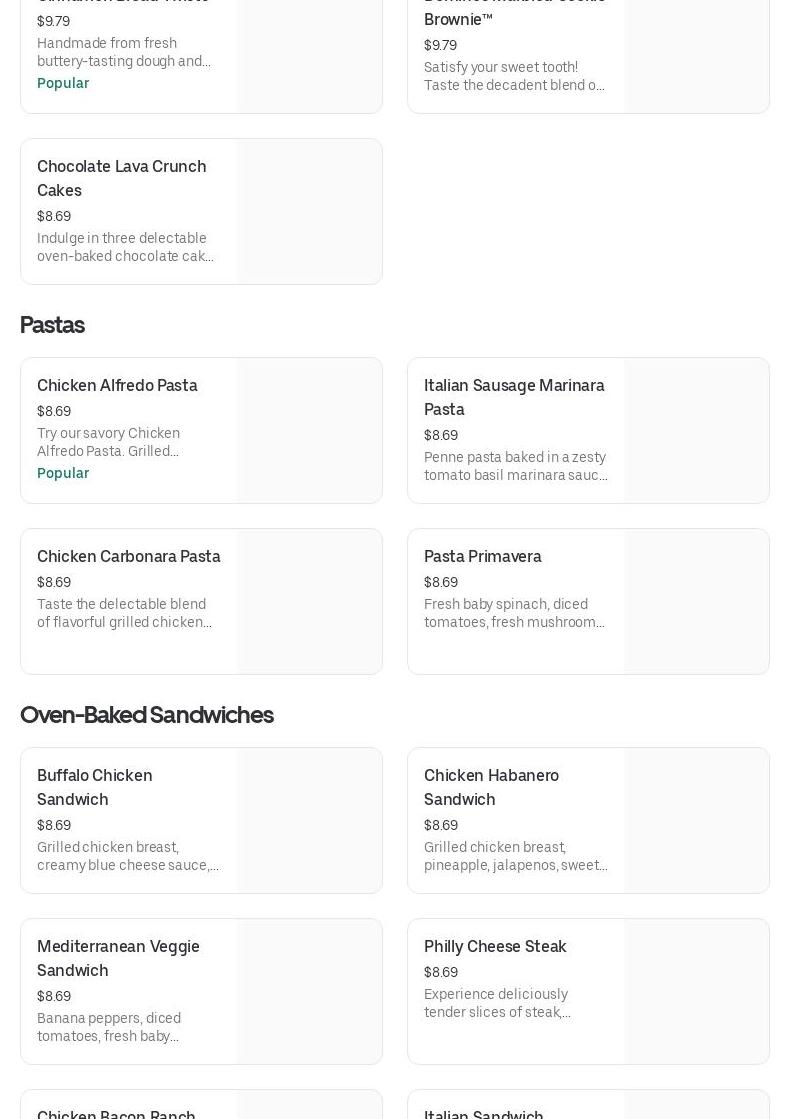Open Mediterranean Veggie Sandwich item
The image size is (804, 1119).
(118, 958)
